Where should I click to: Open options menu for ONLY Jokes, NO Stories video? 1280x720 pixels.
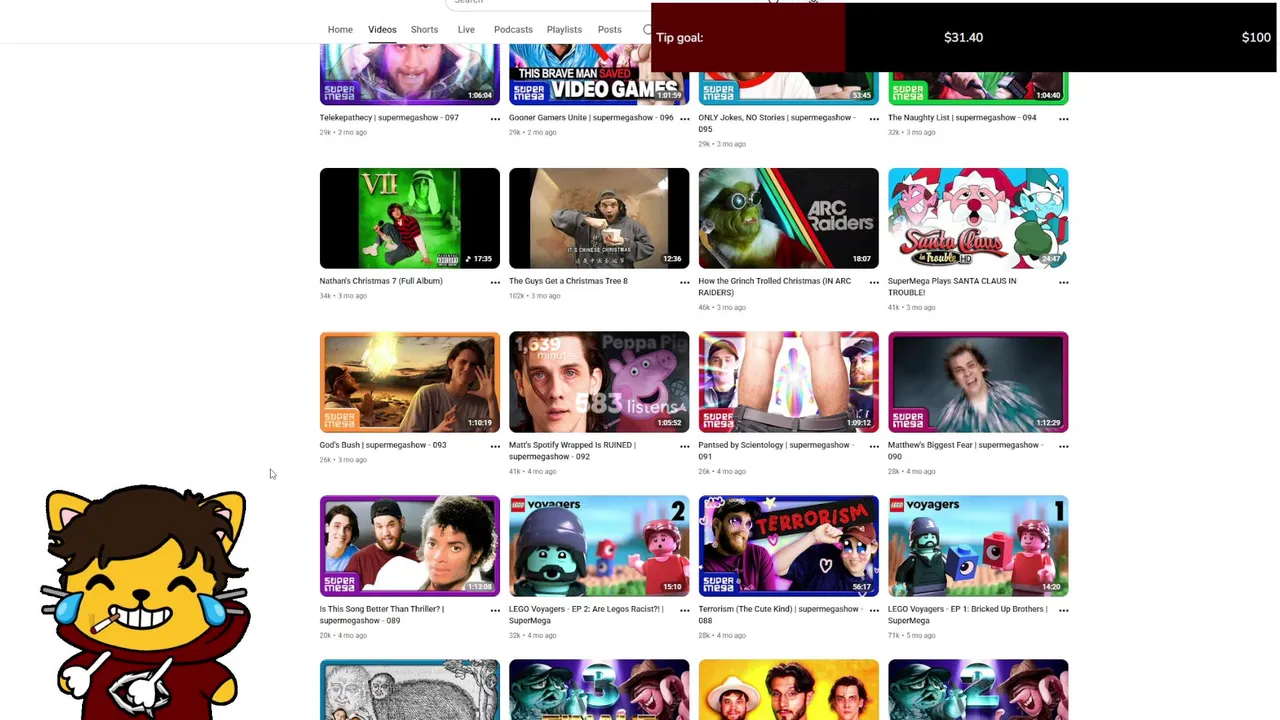click(x=874, y=119)
